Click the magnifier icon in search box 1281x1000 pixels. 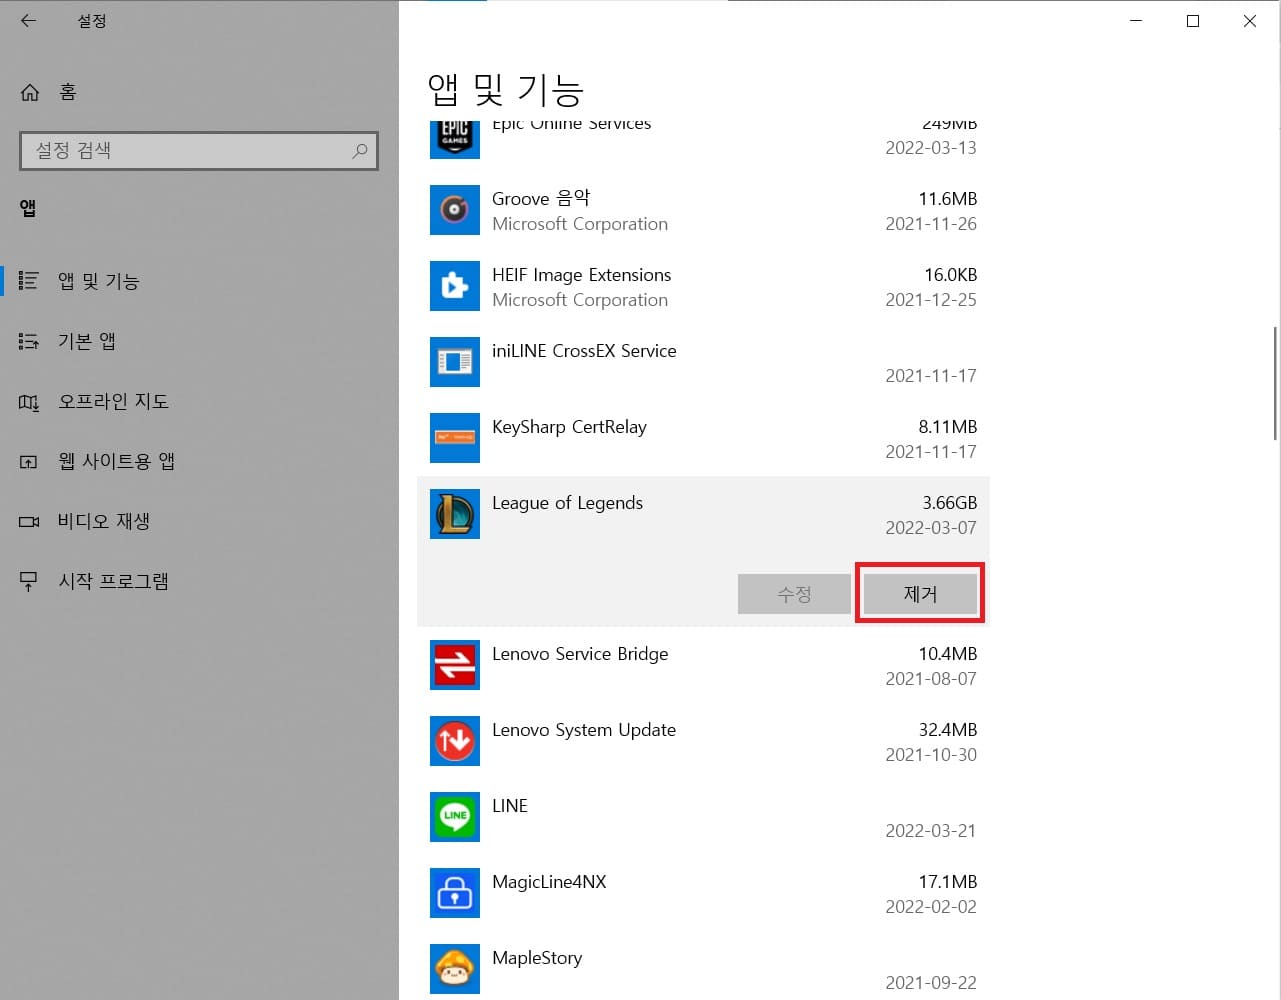click(x=359, y=151)
